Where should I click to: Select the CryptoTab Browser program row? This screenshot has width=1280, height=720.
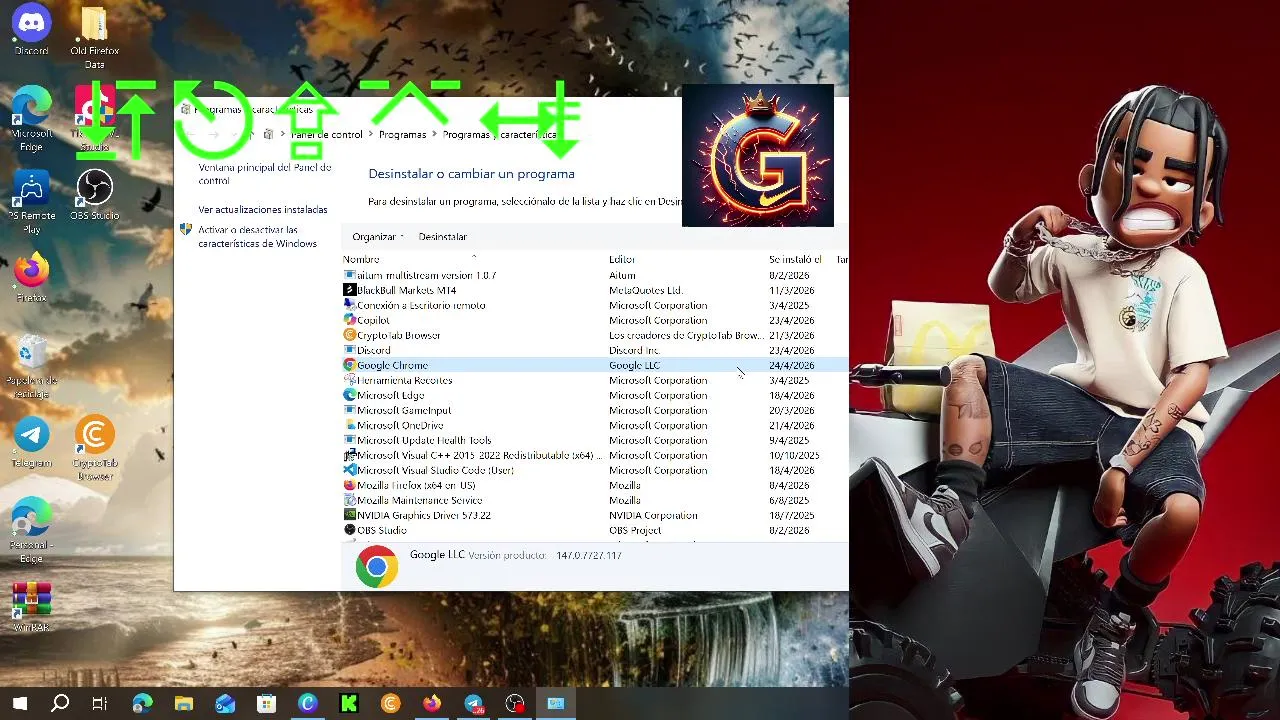tap(595, 335)
